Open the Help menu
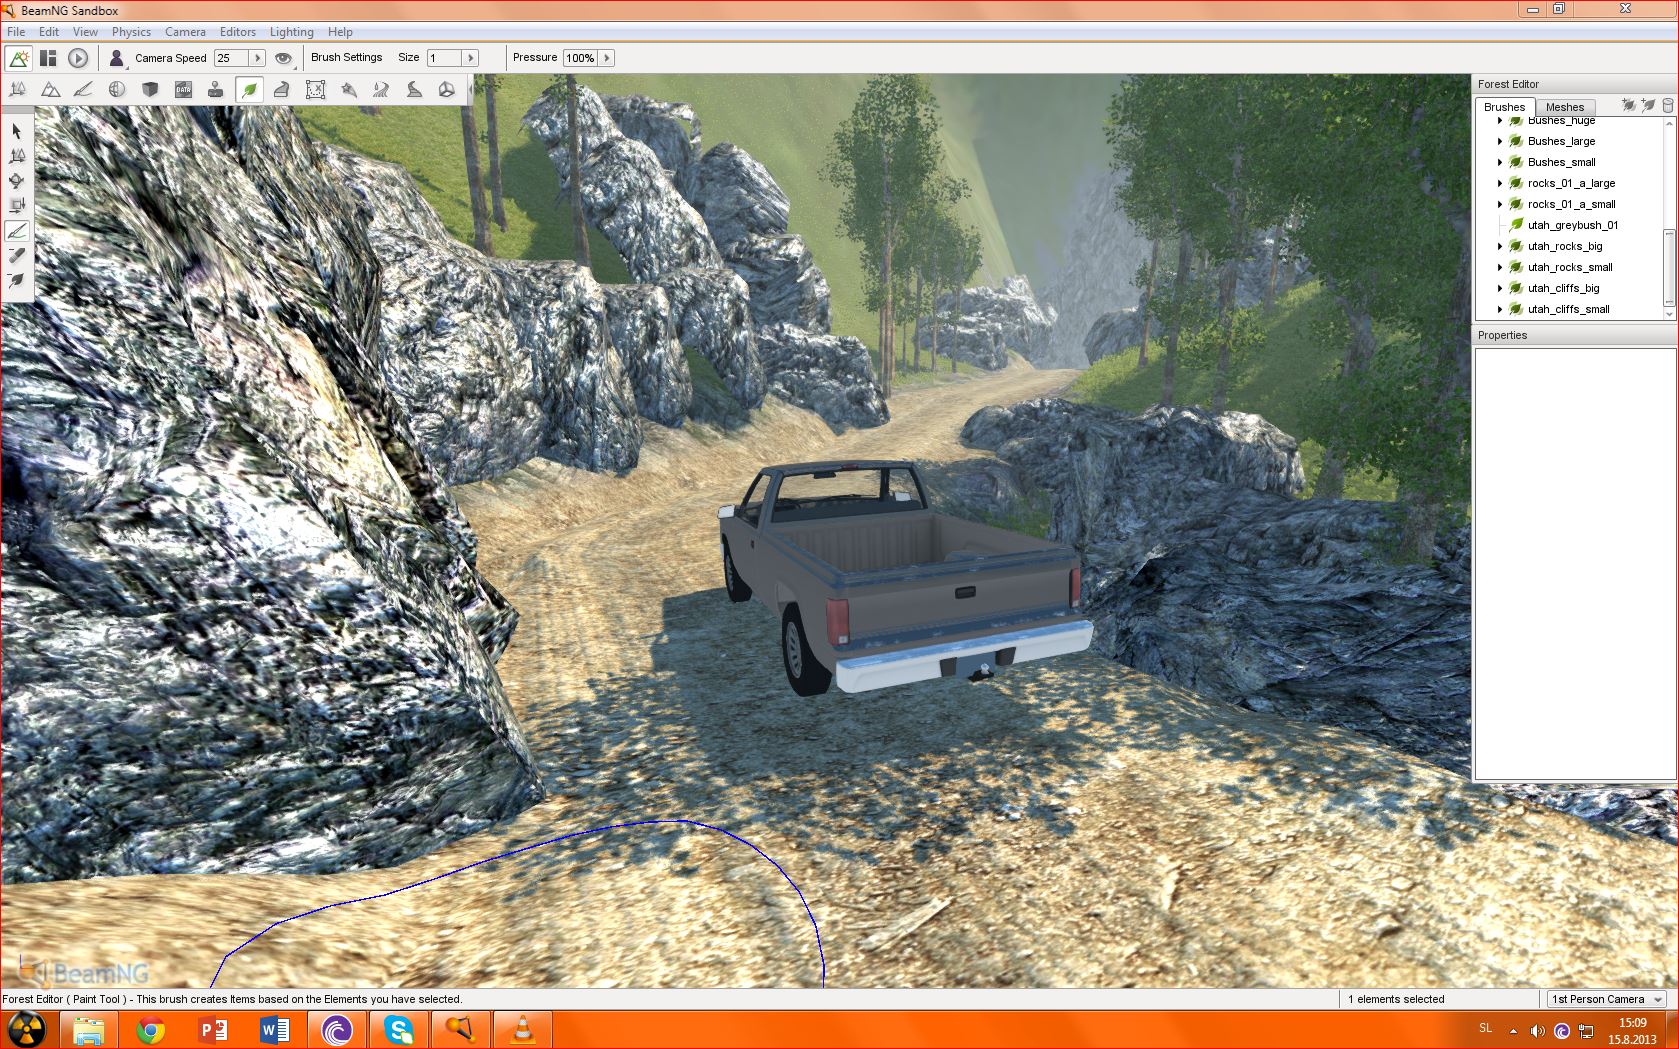1679x1049 pixels. [340, 32]
